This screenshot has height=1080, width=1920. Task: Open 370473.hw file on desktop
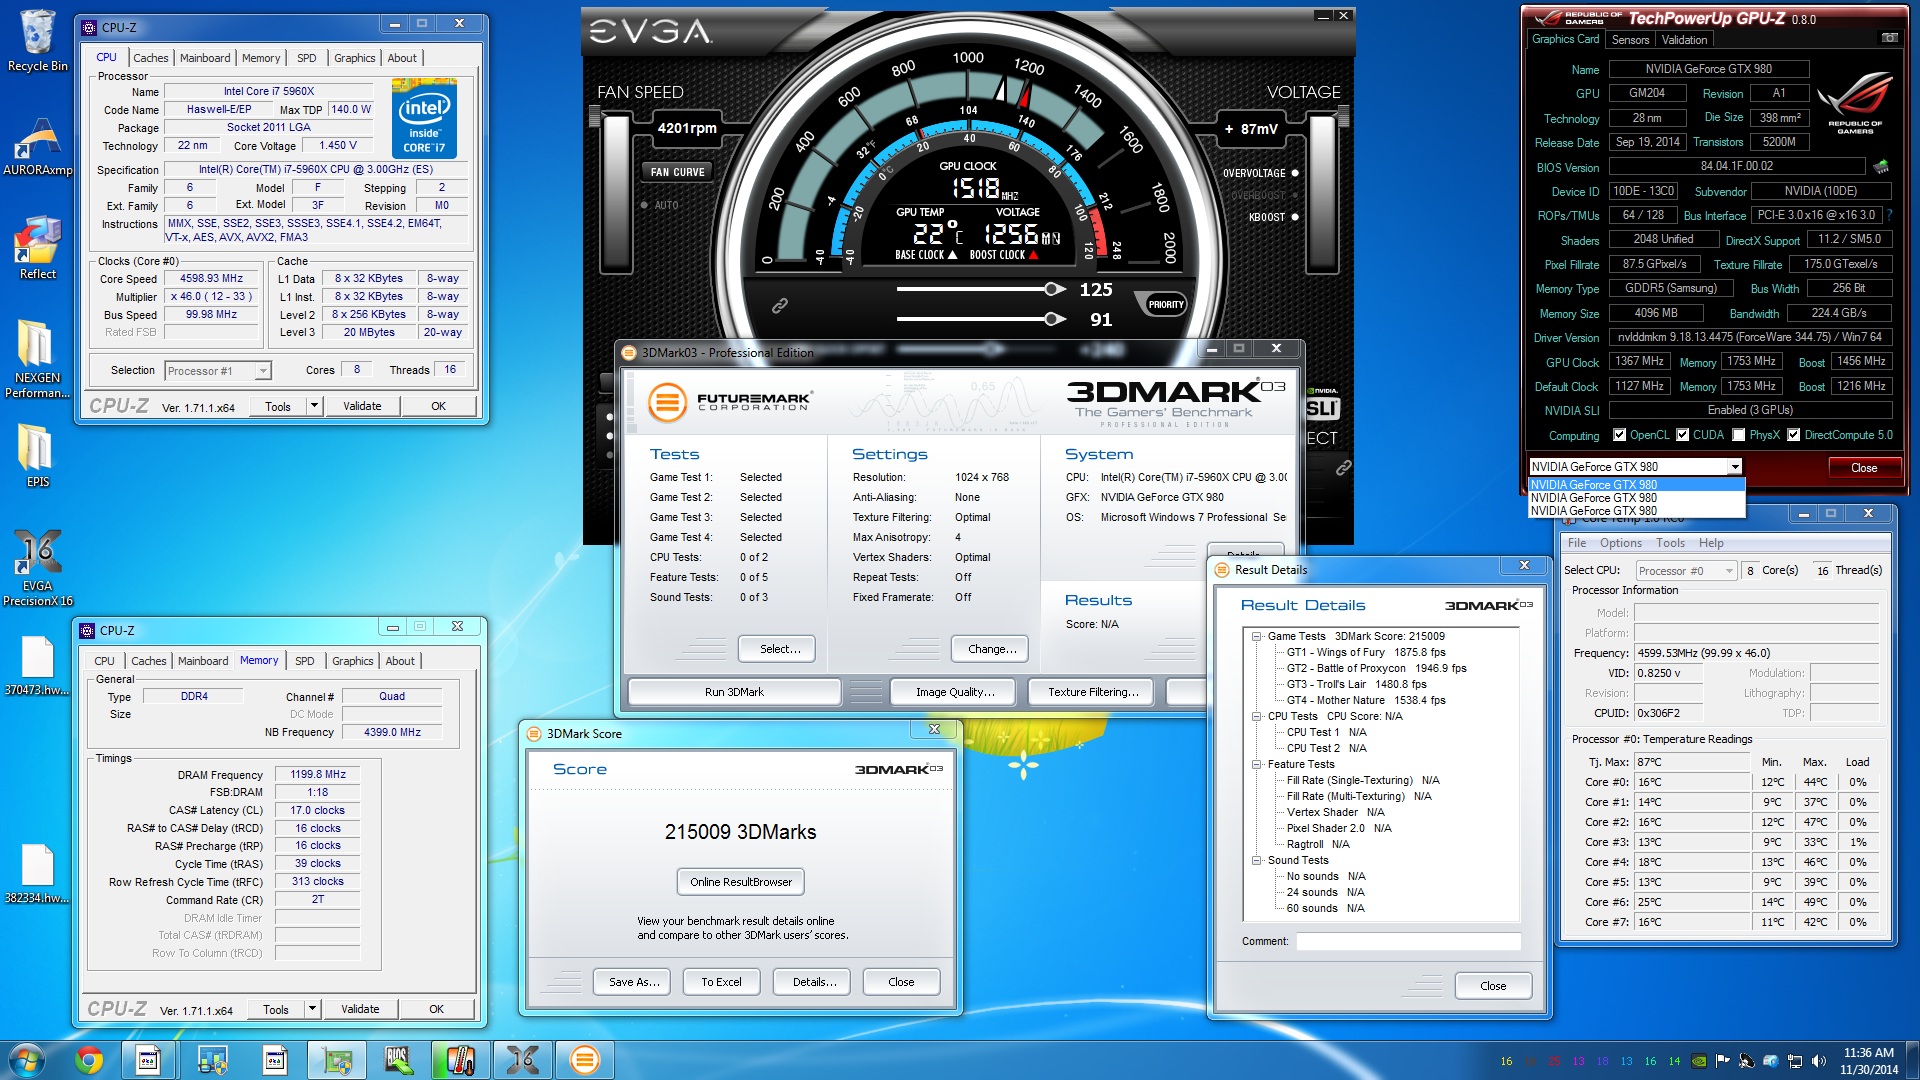pos(37,666)
